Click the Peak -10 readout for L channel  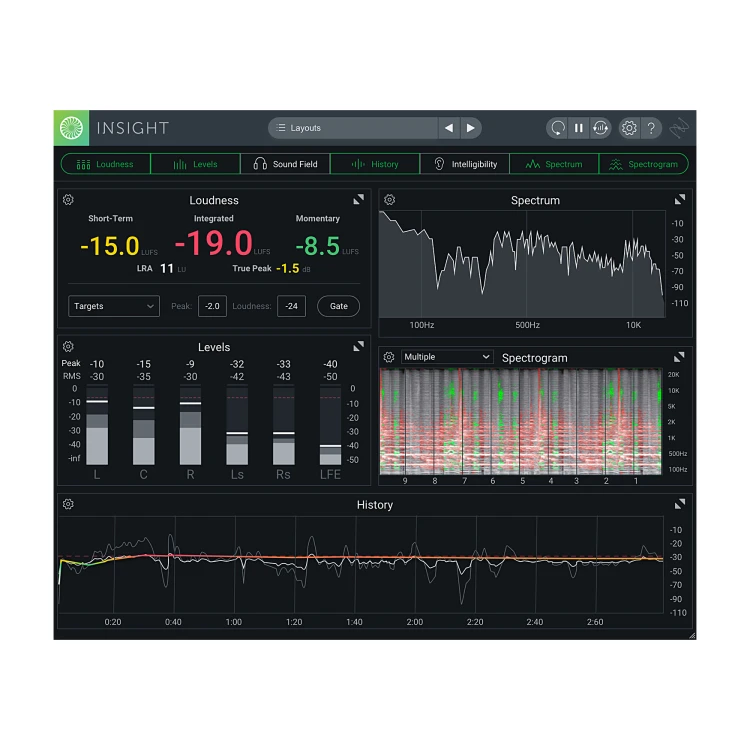click(x=97, y=364)
